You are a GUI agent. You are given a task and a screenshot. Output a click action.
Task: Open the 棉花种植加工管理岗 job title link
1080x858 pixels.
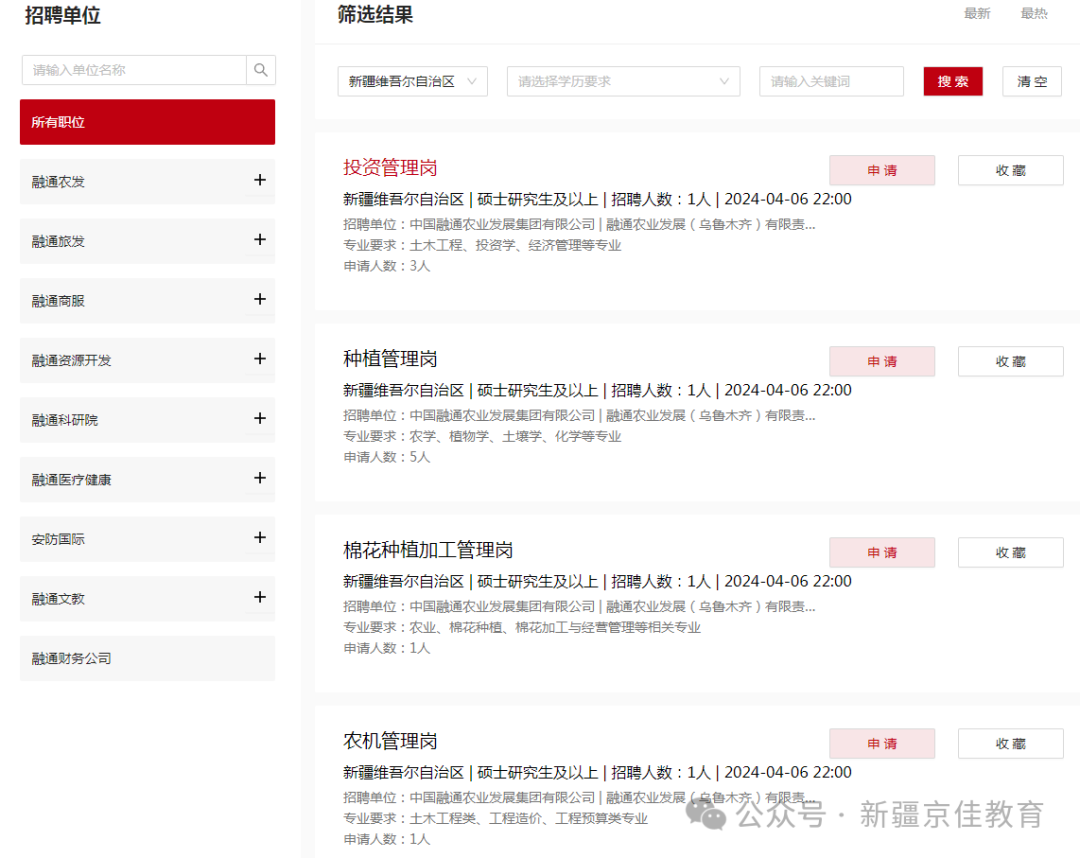428,550
